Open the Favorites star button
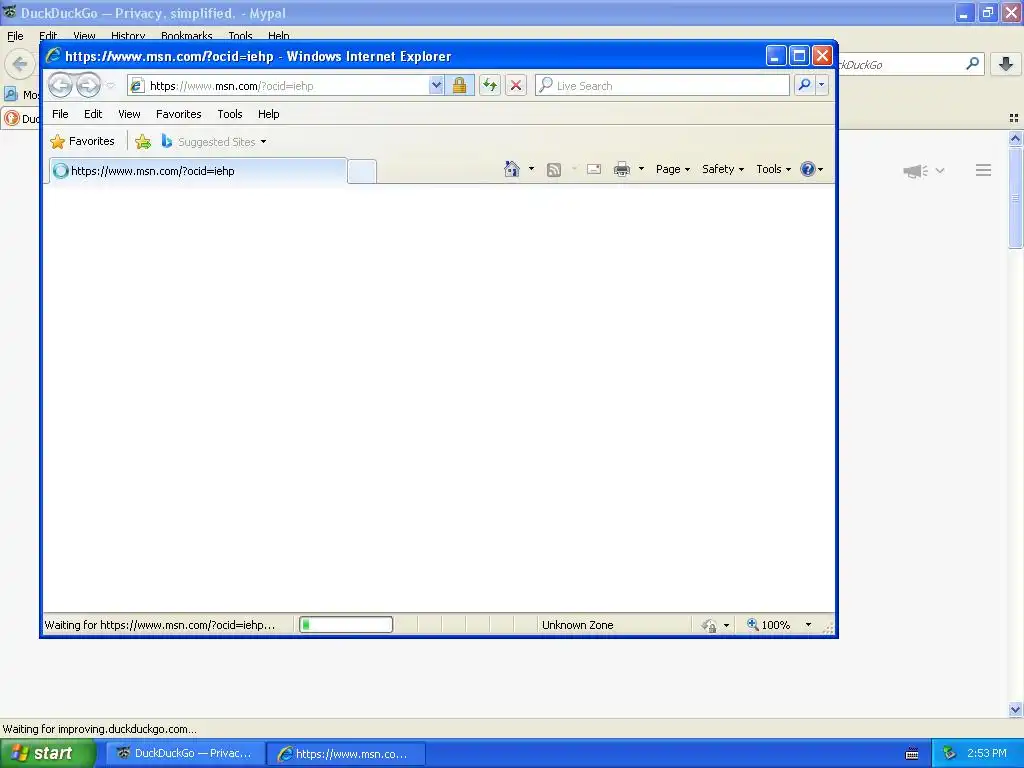The image size is (1024, 768). (82, 141)
